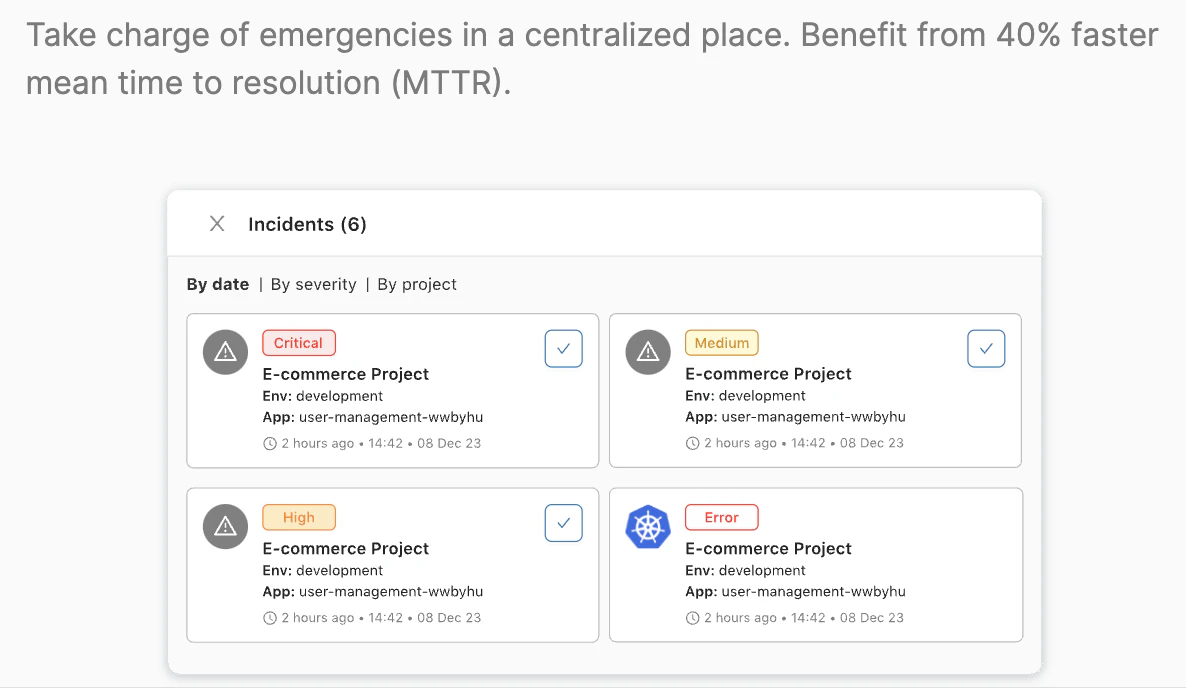Click the warning icon on Critical incident
1186x688 pixels.
pos(225,352)
